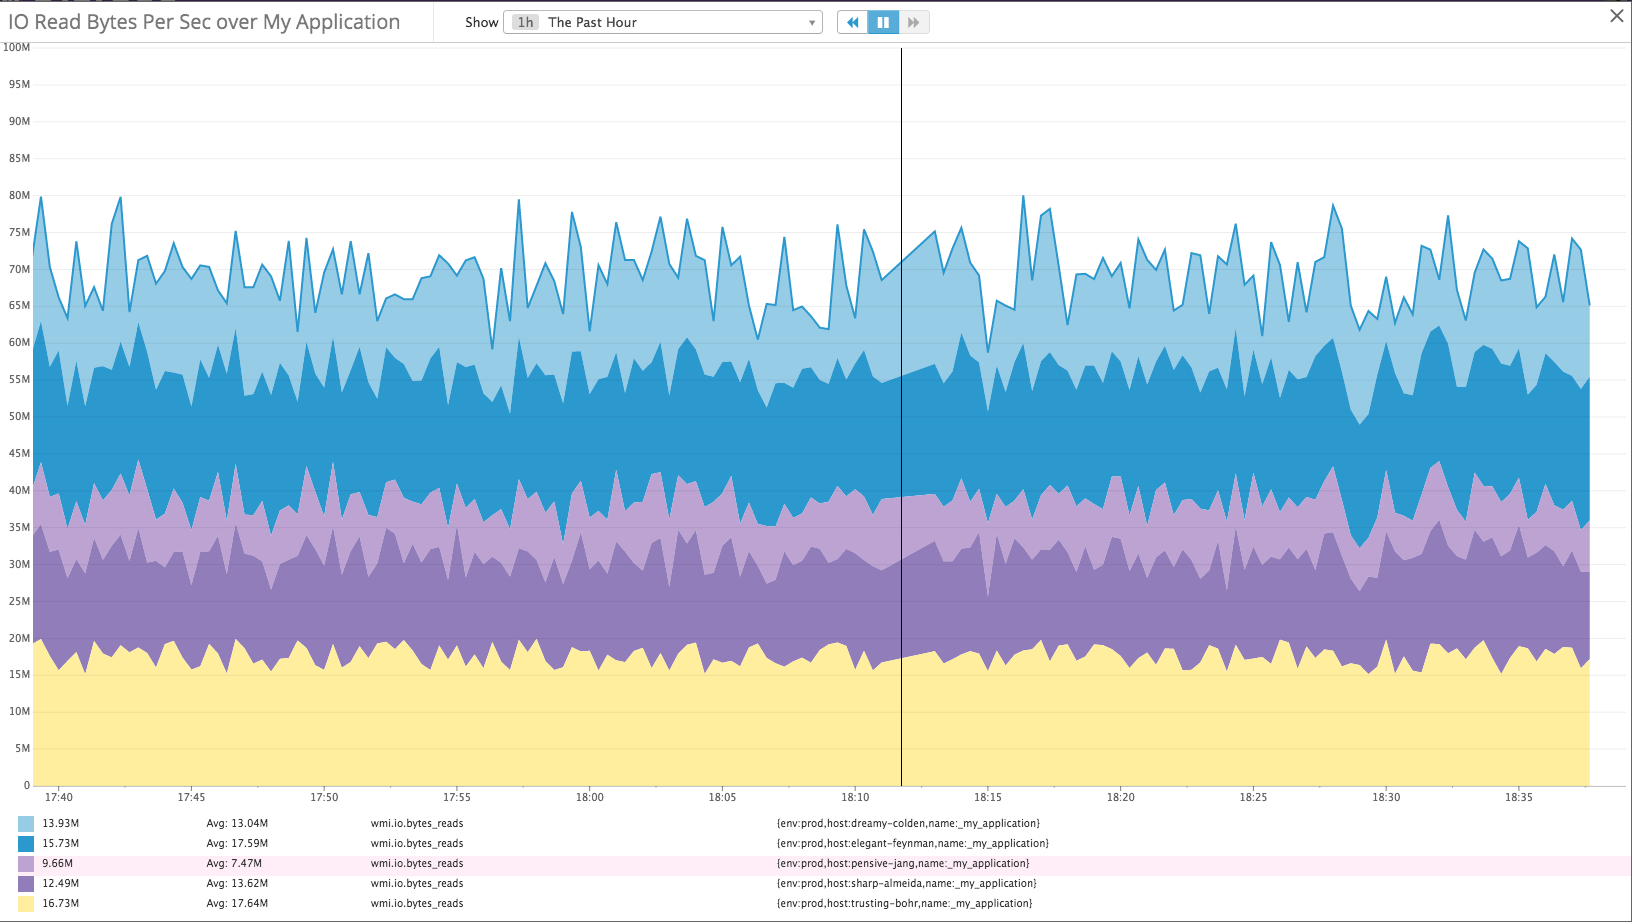Fast-forward the chart timeframe

tap(913, 21)
